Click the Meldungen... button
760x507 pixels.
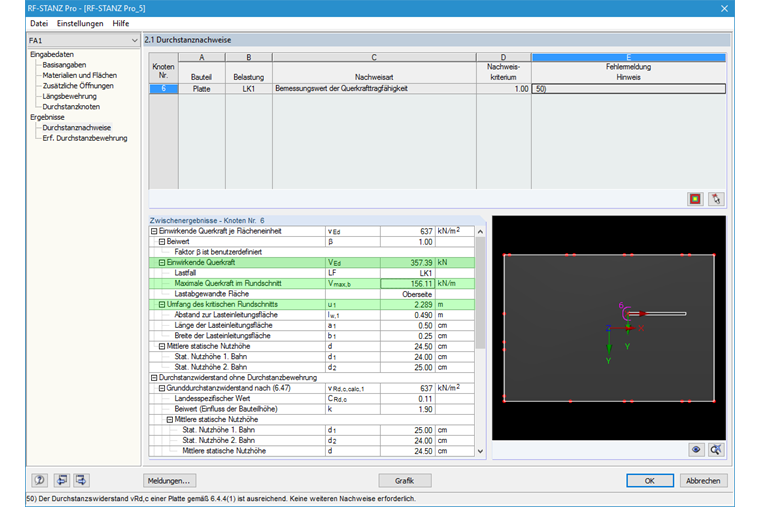(169, 480)
